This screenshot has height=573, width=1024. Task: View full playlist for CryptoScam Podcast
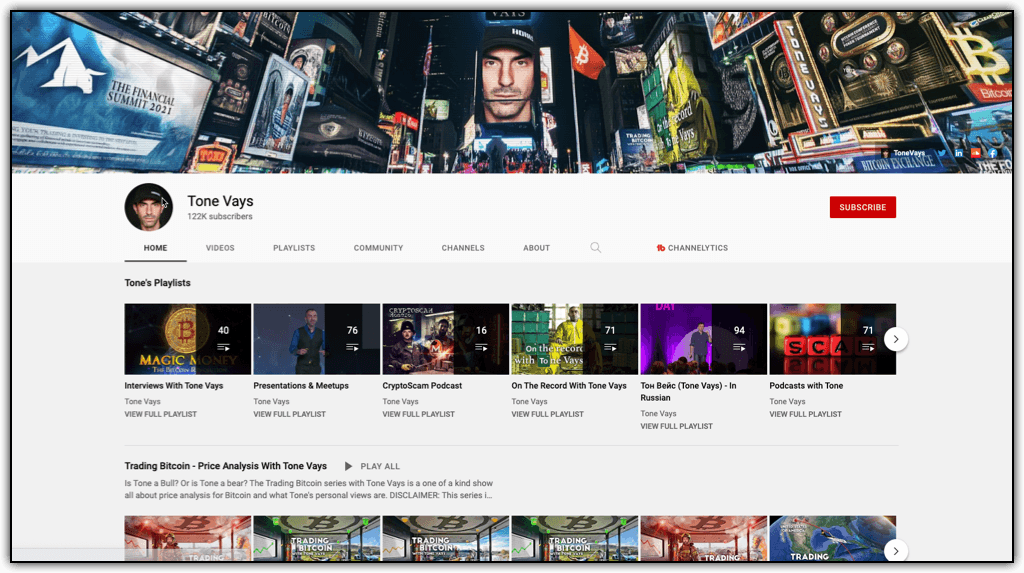coord(419,414)
